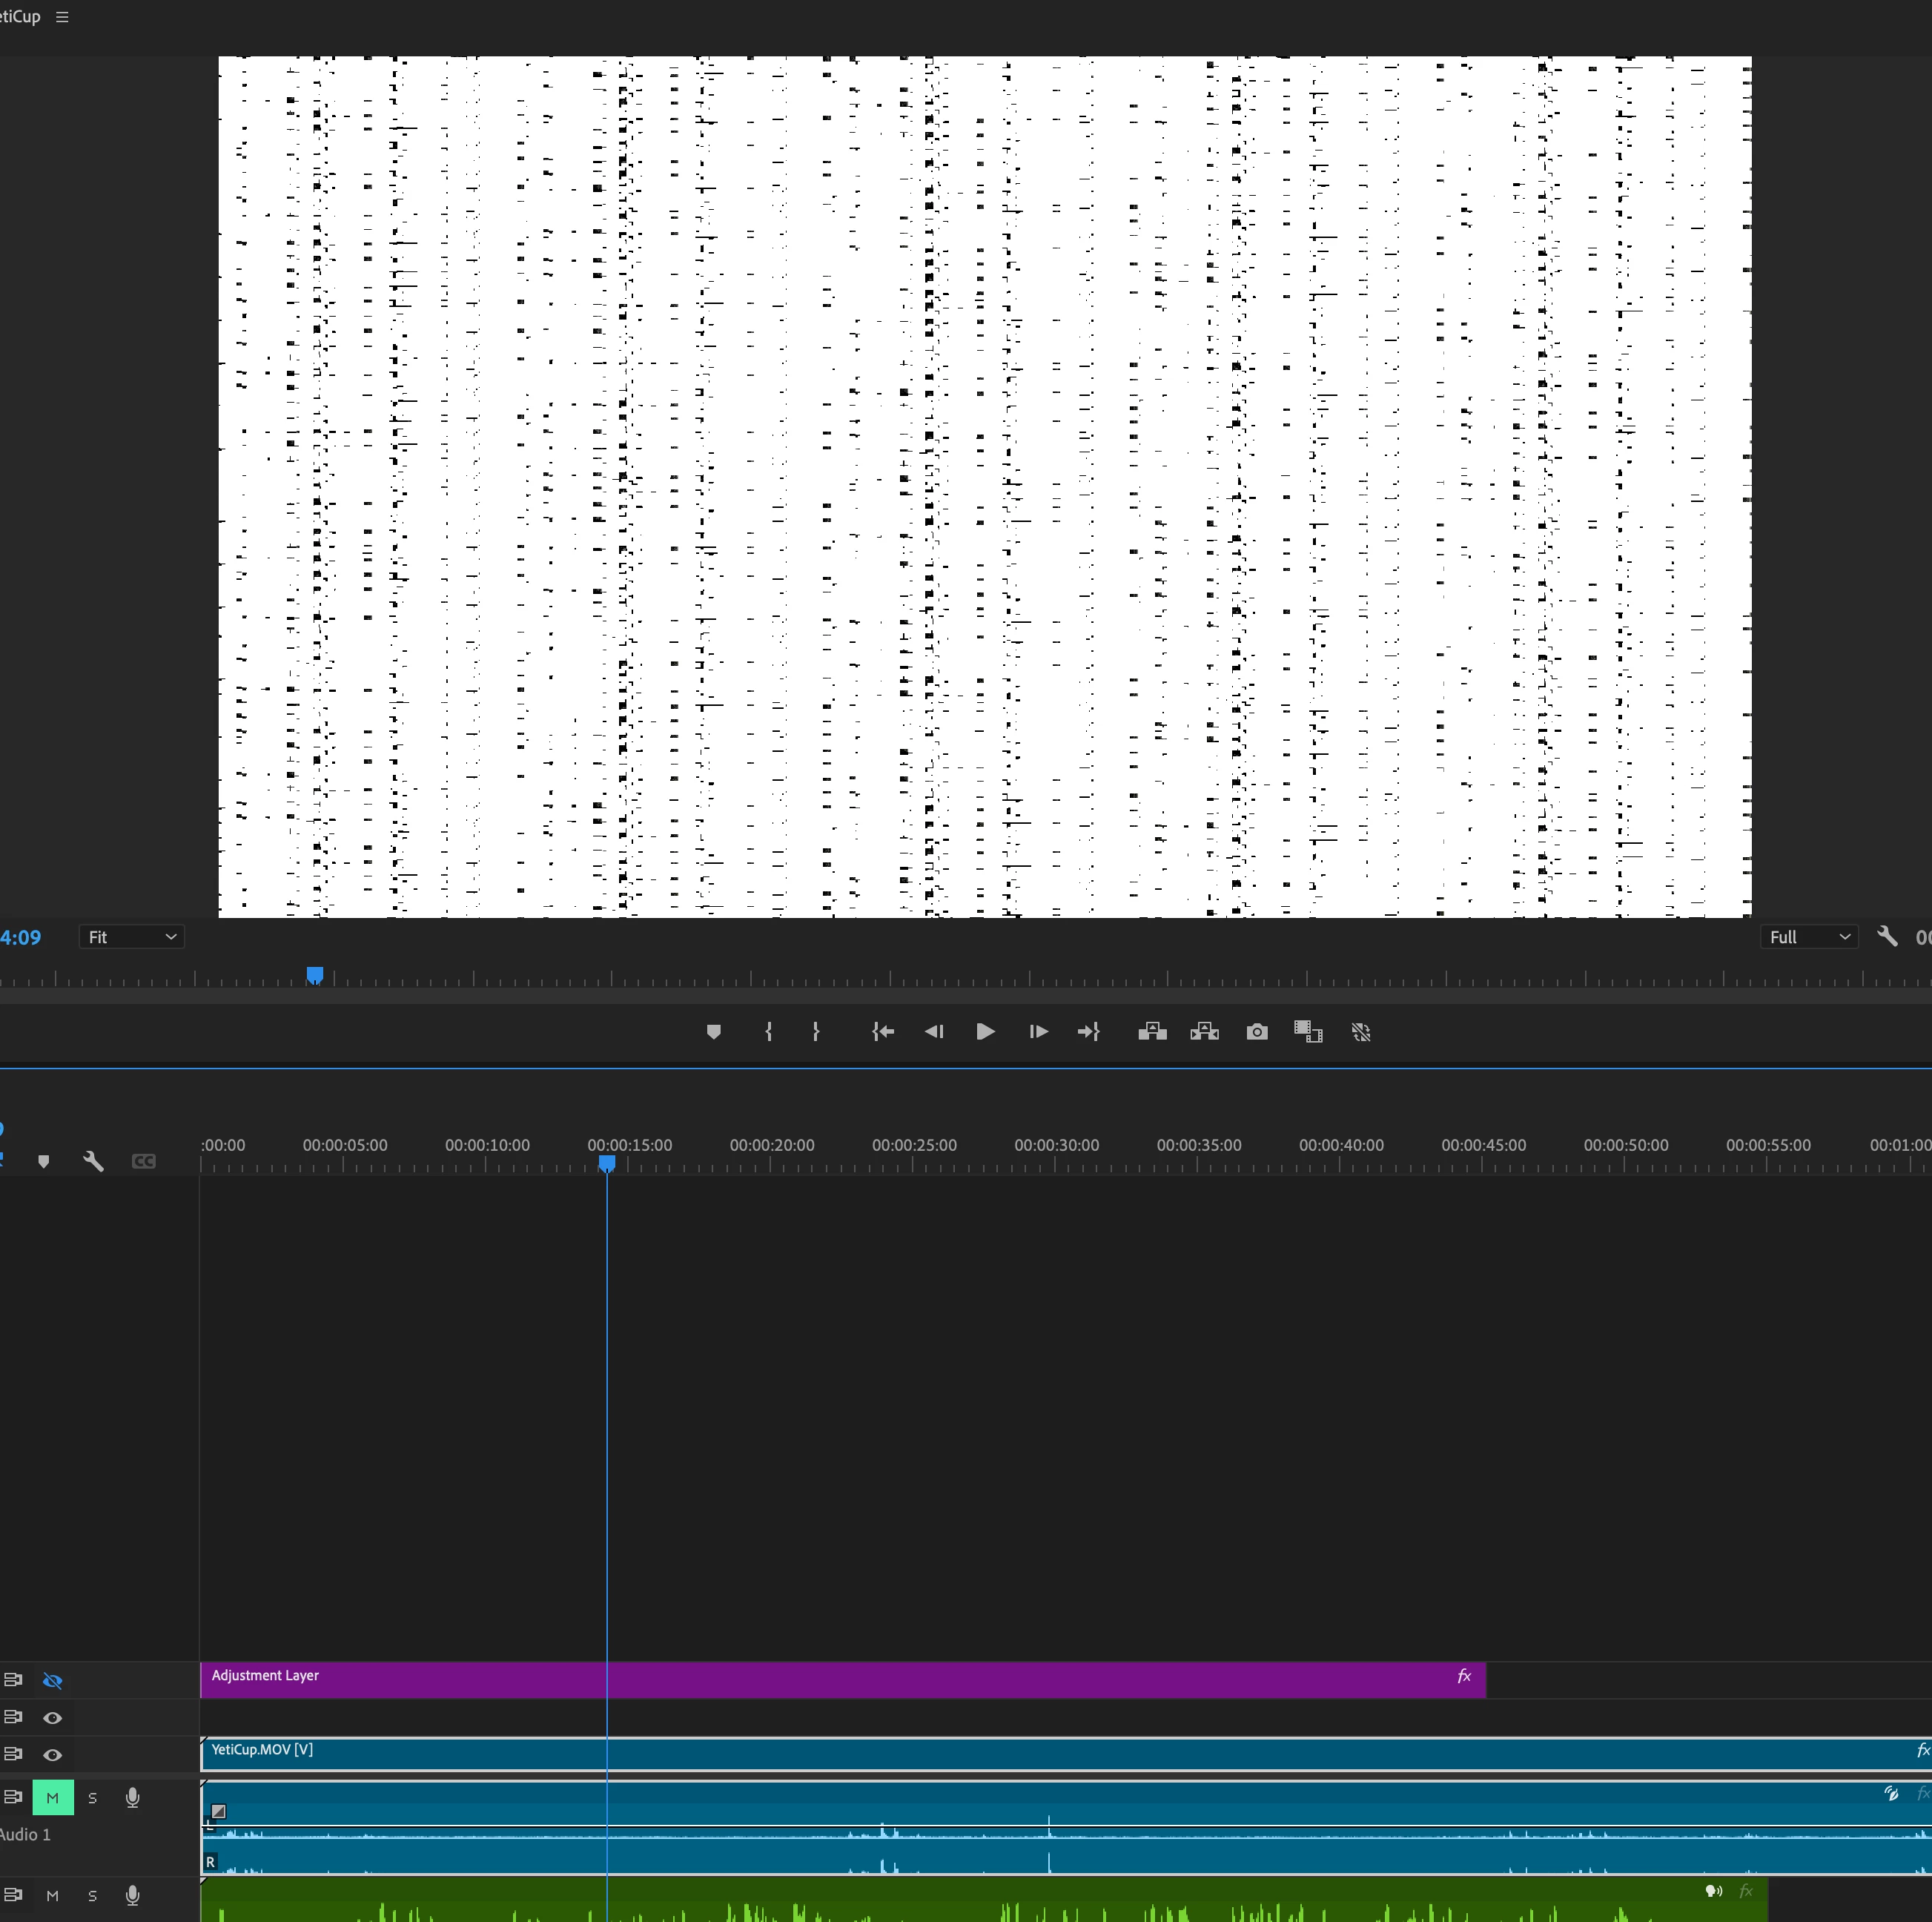Step forward one frame
This screenshot has height=1922, width=1932.
tap(1038, 1032)
